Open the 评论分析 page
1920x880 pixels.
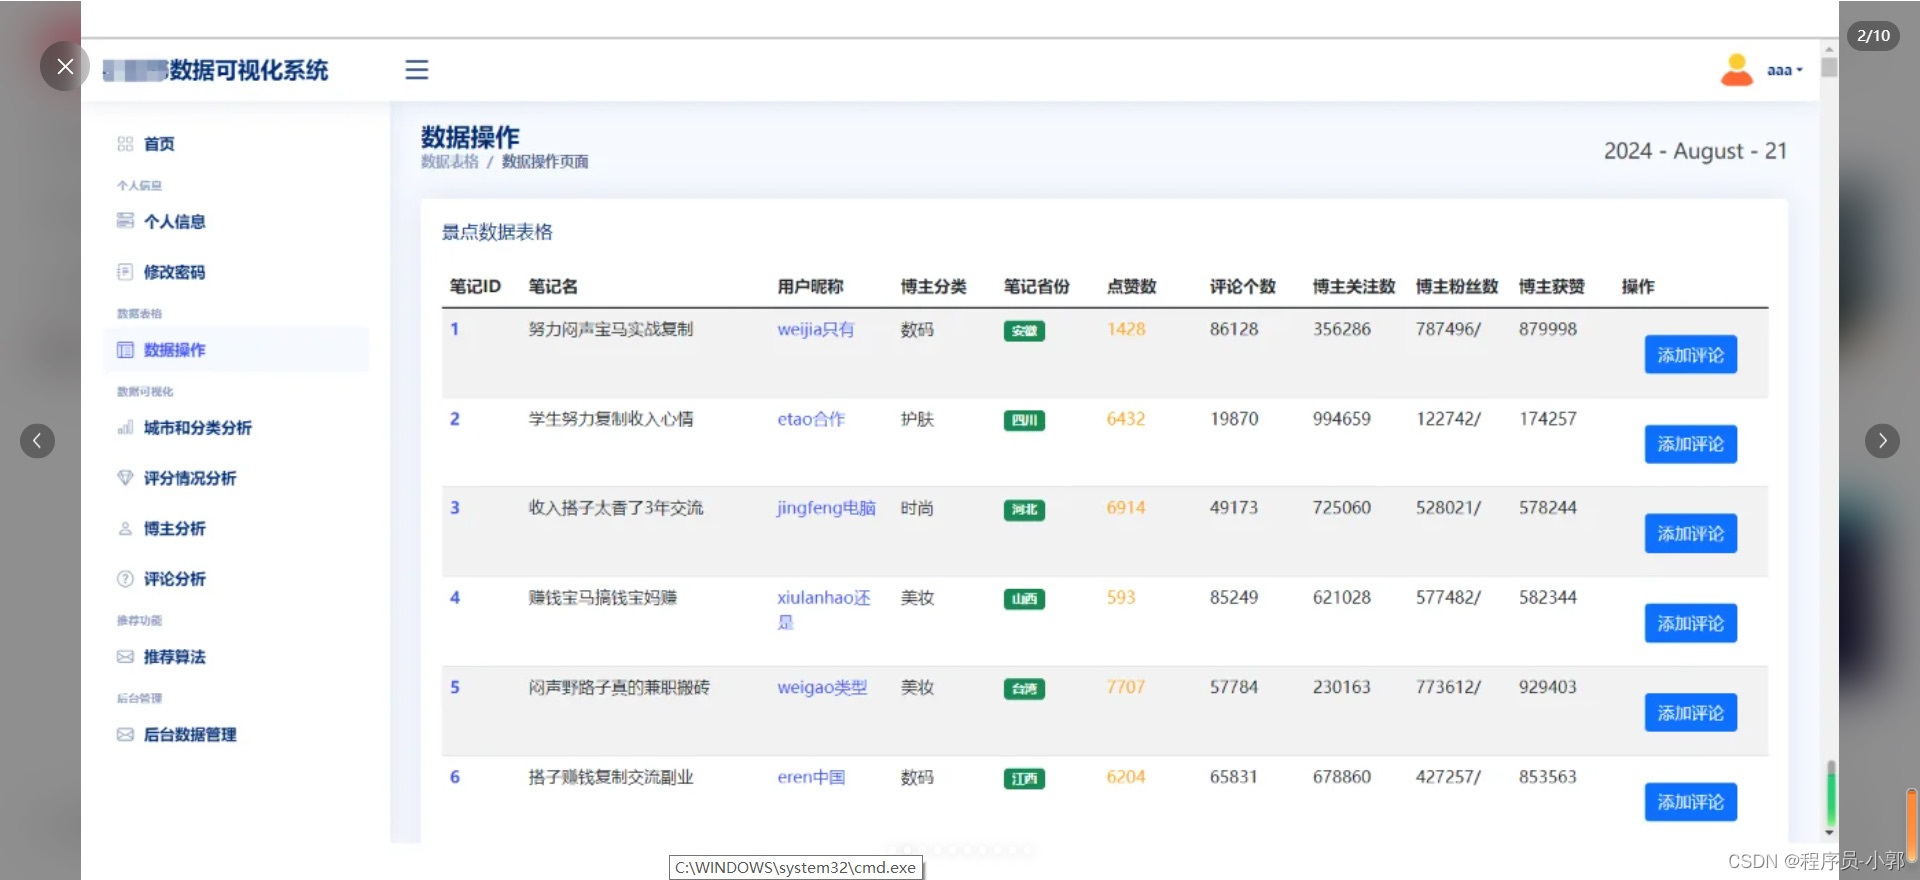175,579
